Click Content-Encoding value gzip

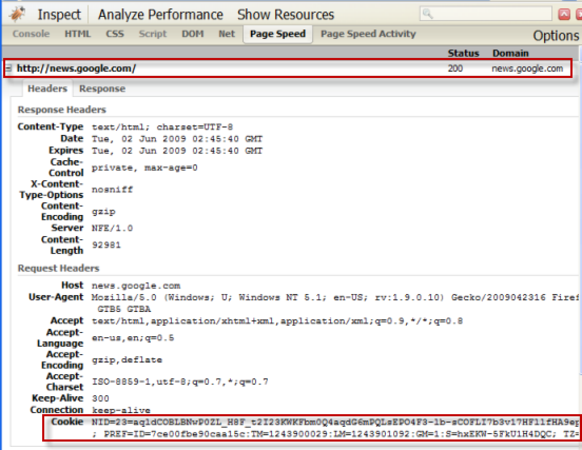(x=104, y=212)
